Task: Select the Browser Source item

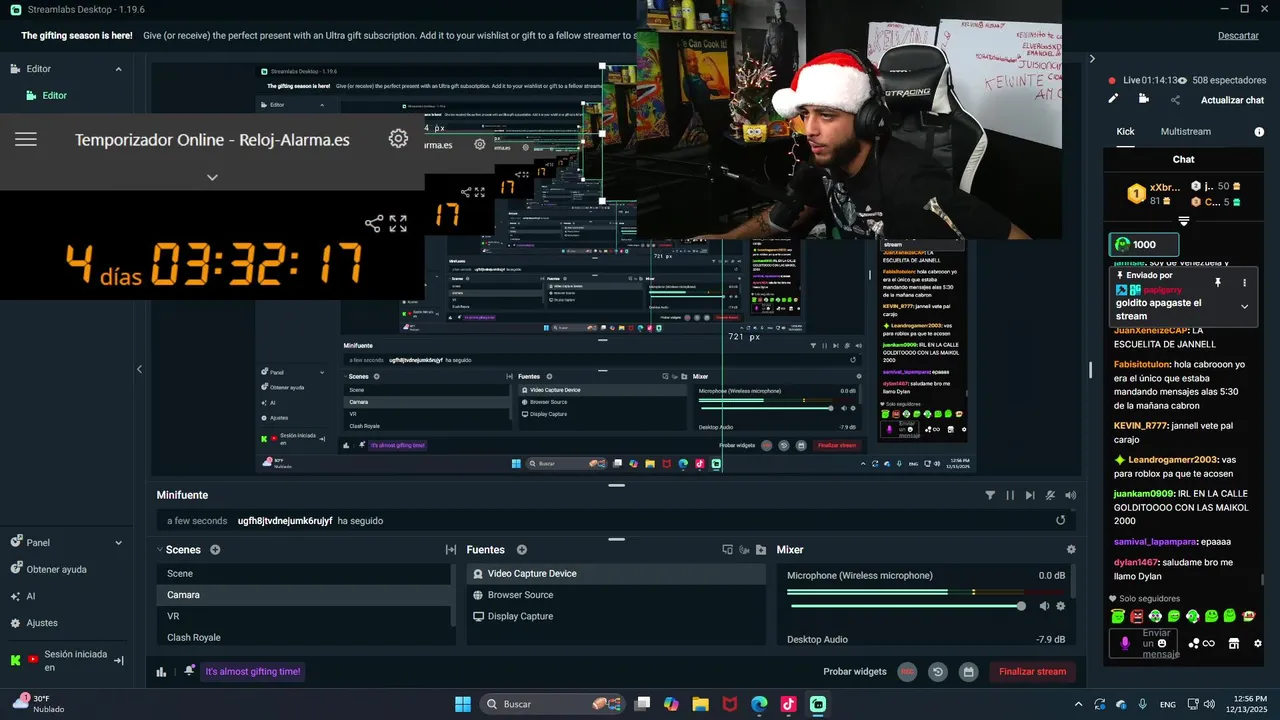Action: coord(617,595)
